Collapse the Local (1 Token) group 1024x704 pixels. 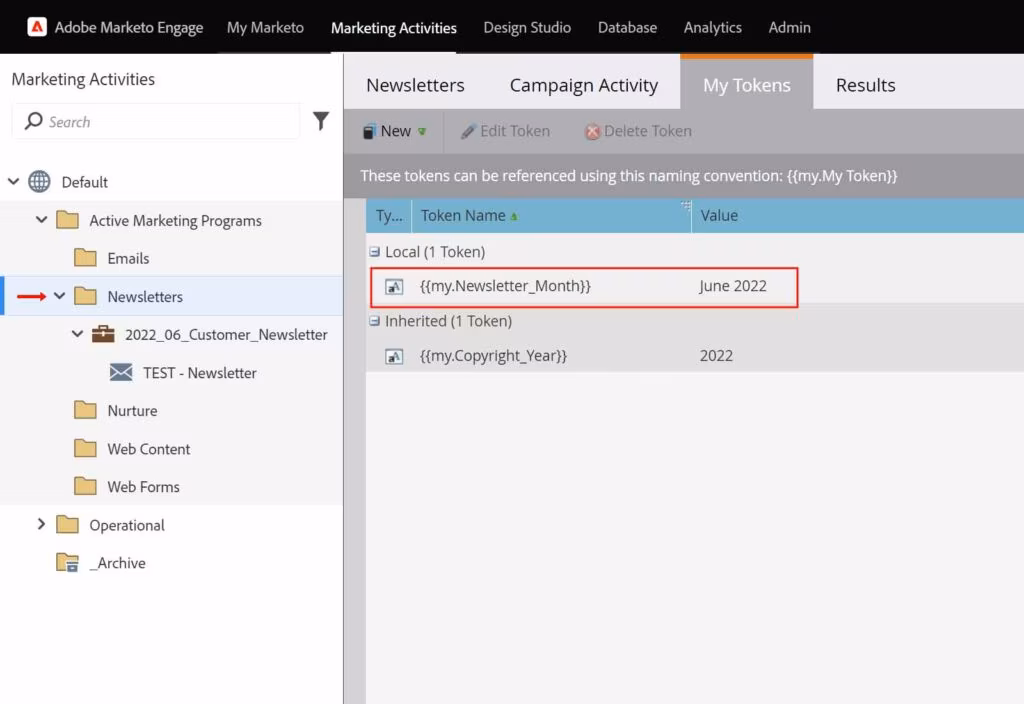pos(375,252)
